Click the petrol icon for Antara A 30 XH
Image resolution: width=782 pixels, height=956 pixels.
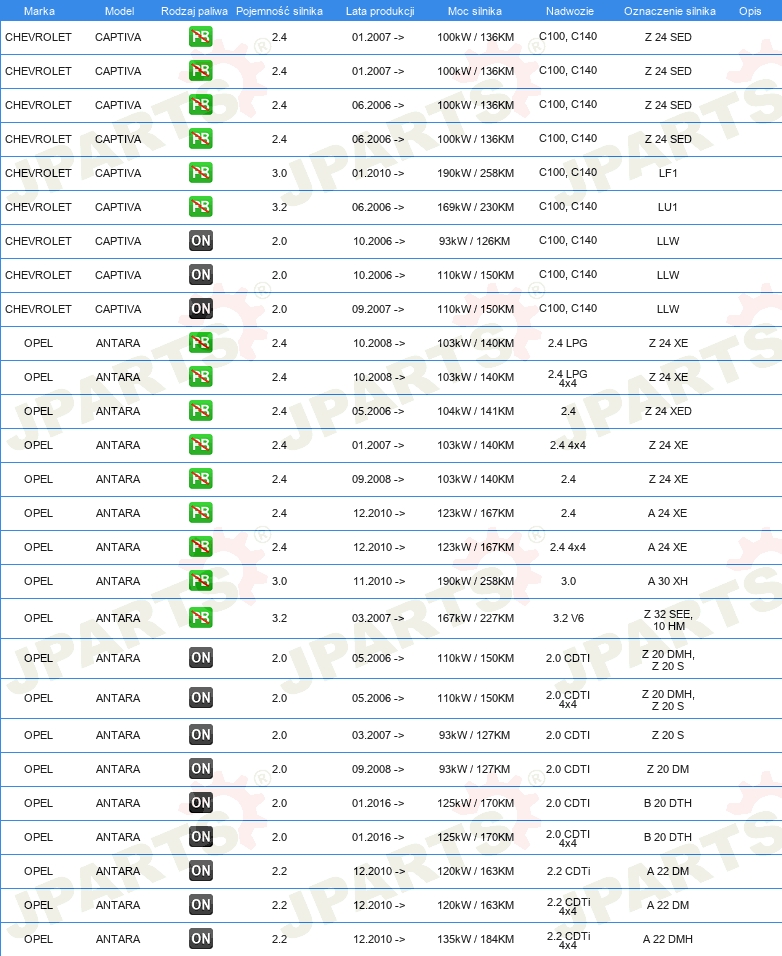pyautogui.click(x=201, y=581)
